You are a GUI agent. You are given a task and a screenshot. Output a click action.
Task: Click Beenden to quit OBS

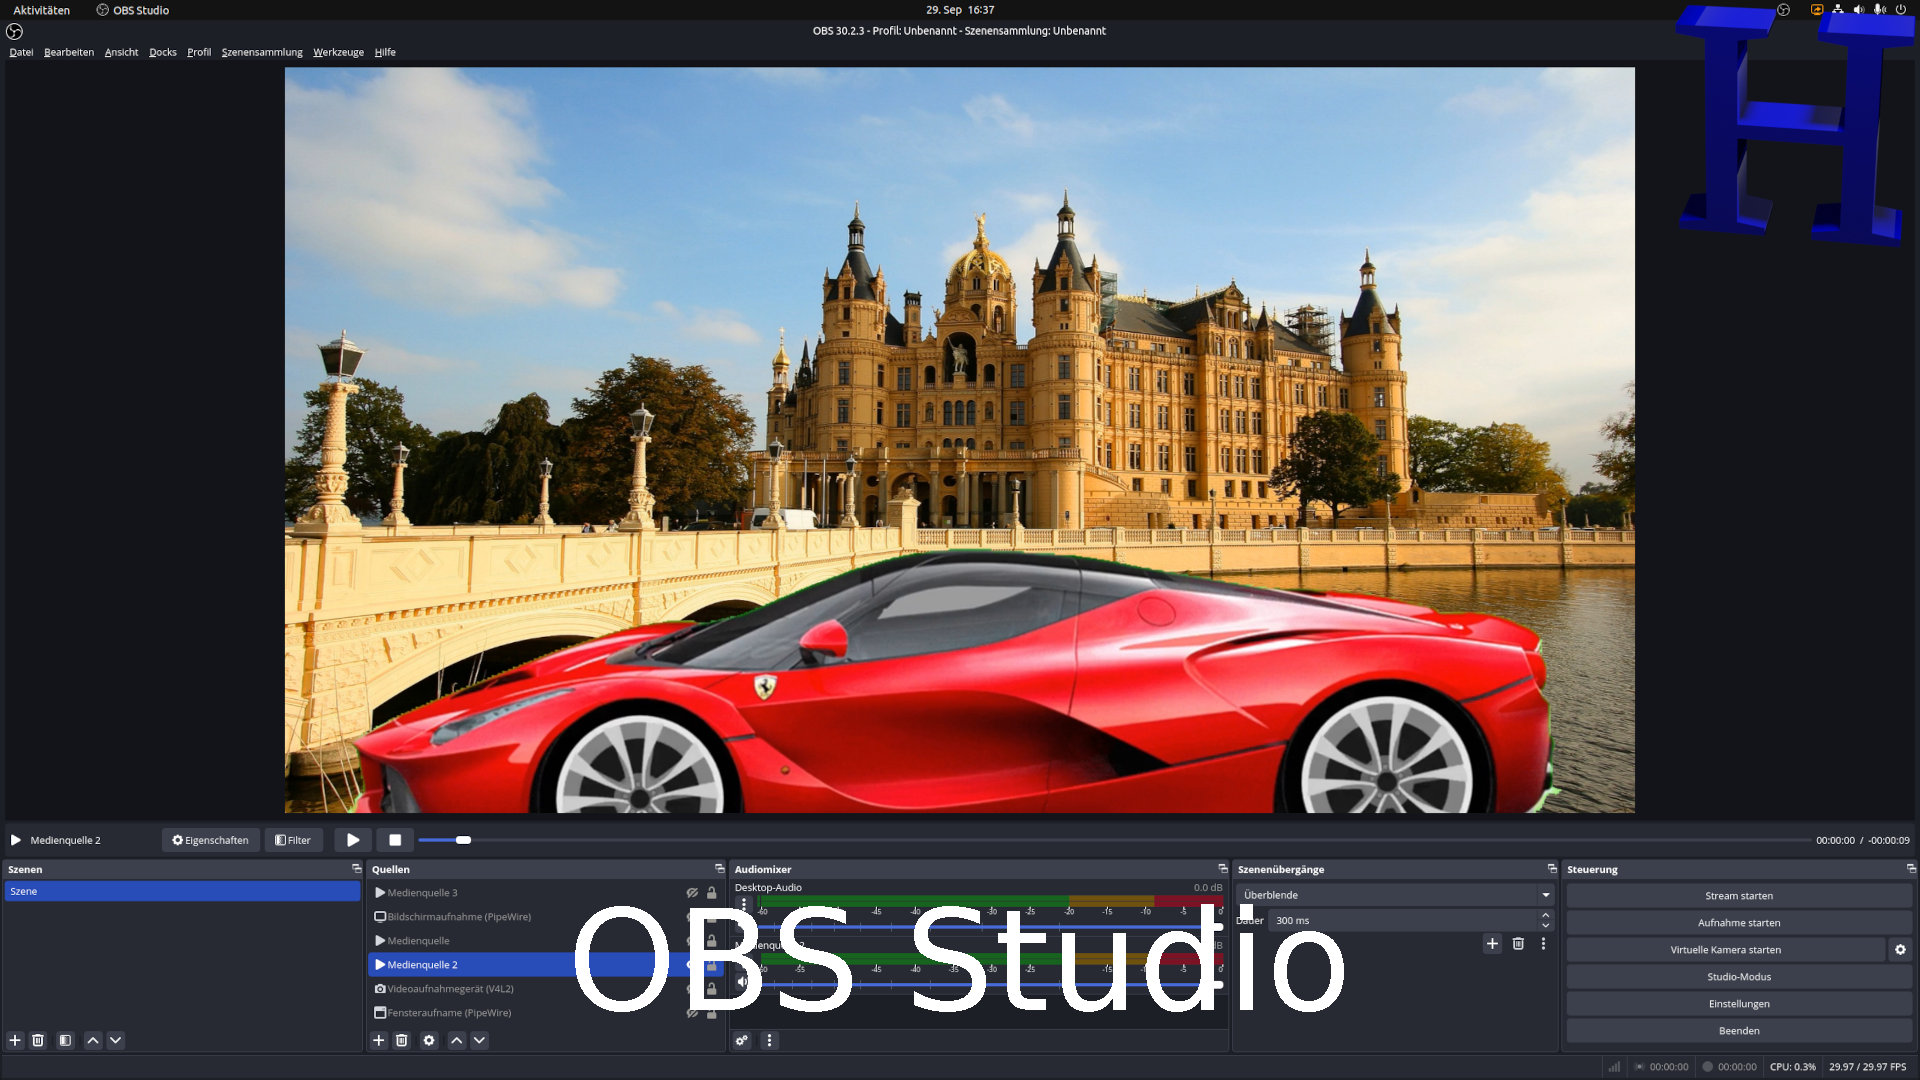click(1739, 1031)
